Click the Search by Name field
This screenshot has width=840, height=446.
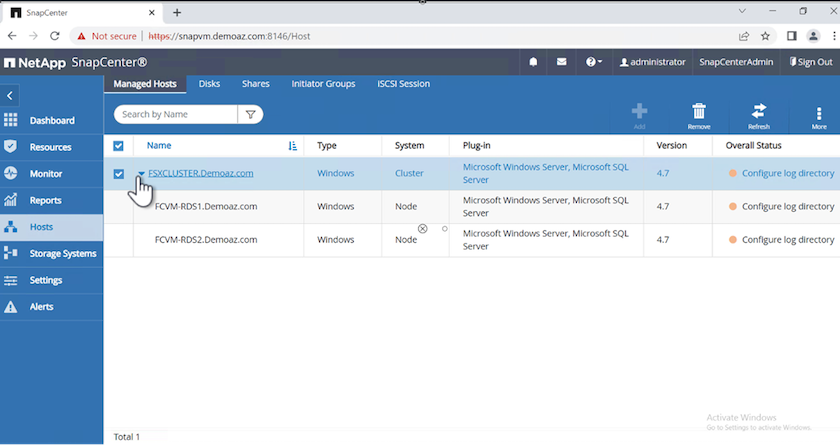[x=176, y=115]
